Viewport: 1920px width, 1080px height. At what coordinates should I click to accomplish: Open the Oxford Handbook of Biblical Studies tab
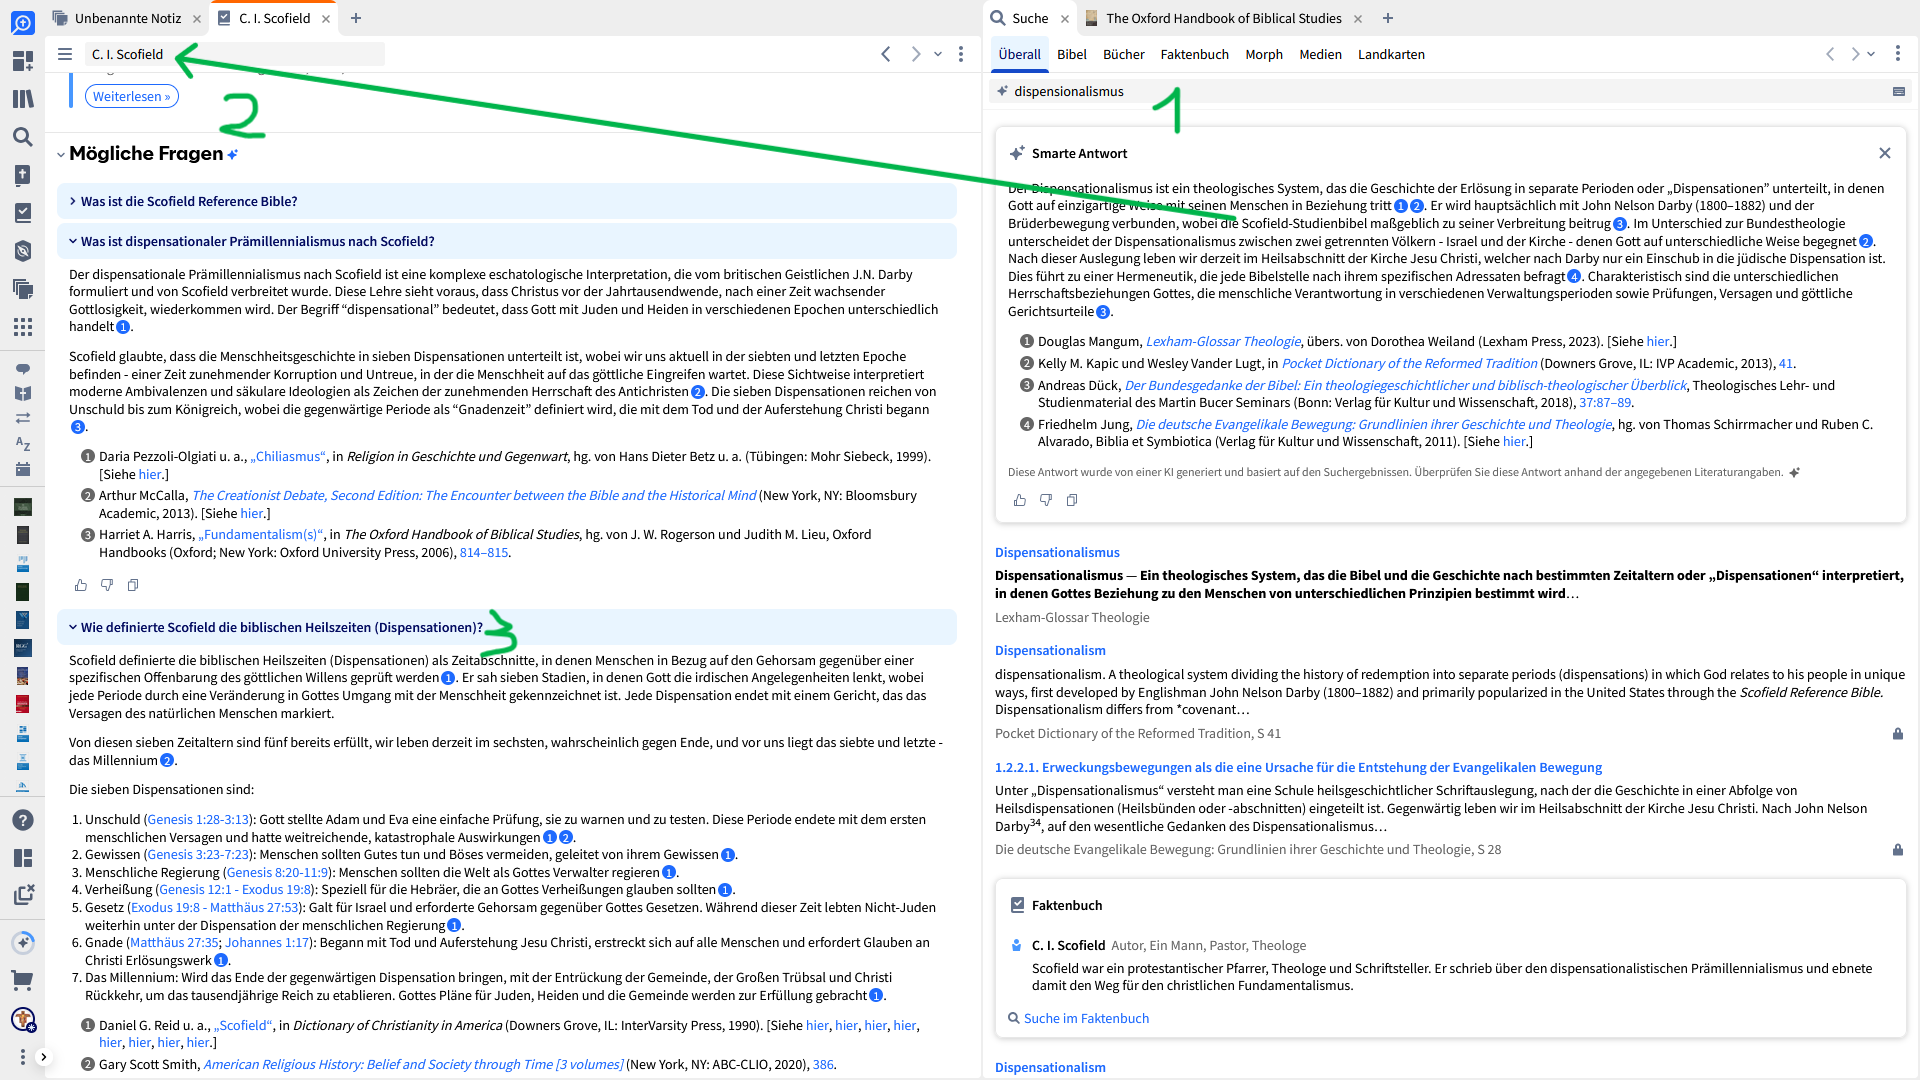coord(1222,18)
